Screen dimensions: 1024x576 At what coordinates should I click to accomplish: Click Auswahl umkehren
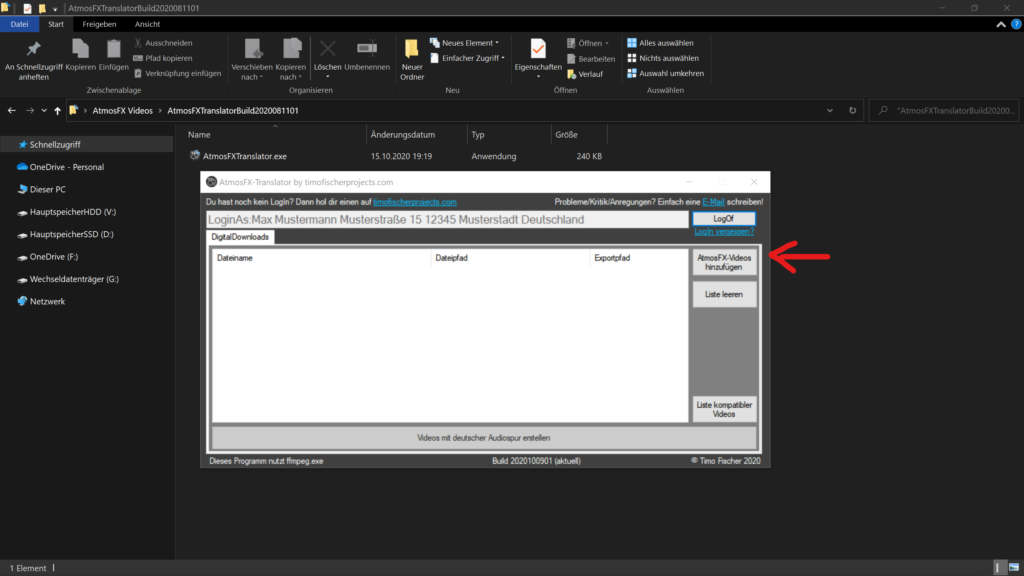665,73
